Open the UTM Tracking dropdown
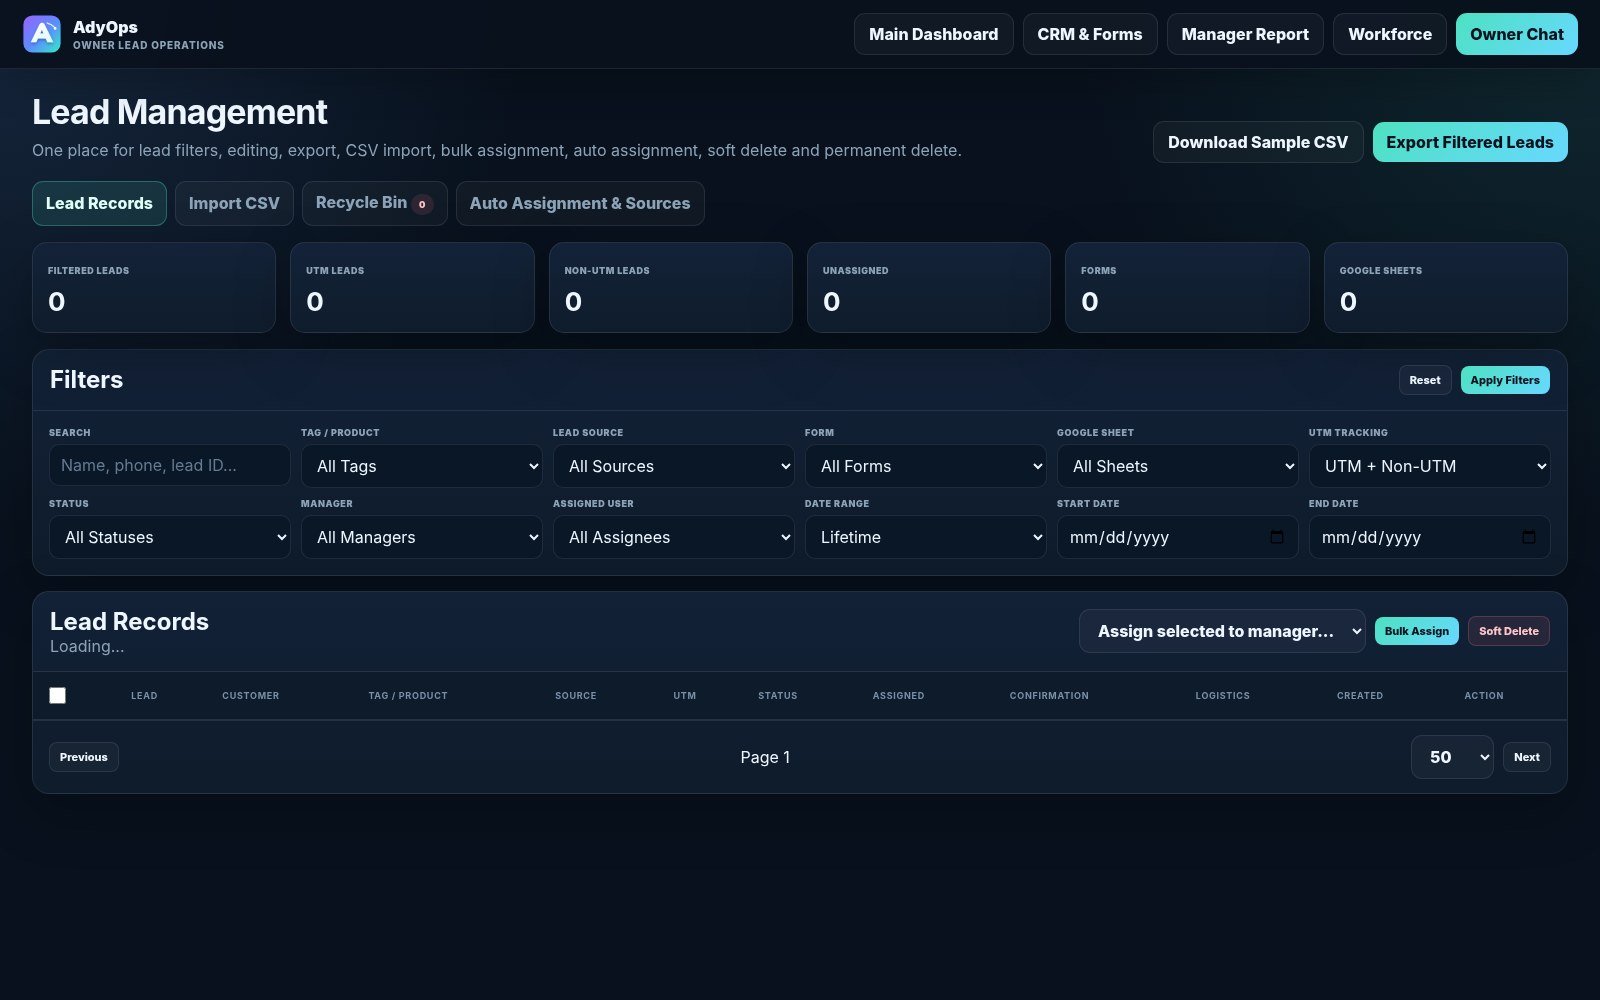The height and width of the screenshot is (1000, 1600). 1430,466
